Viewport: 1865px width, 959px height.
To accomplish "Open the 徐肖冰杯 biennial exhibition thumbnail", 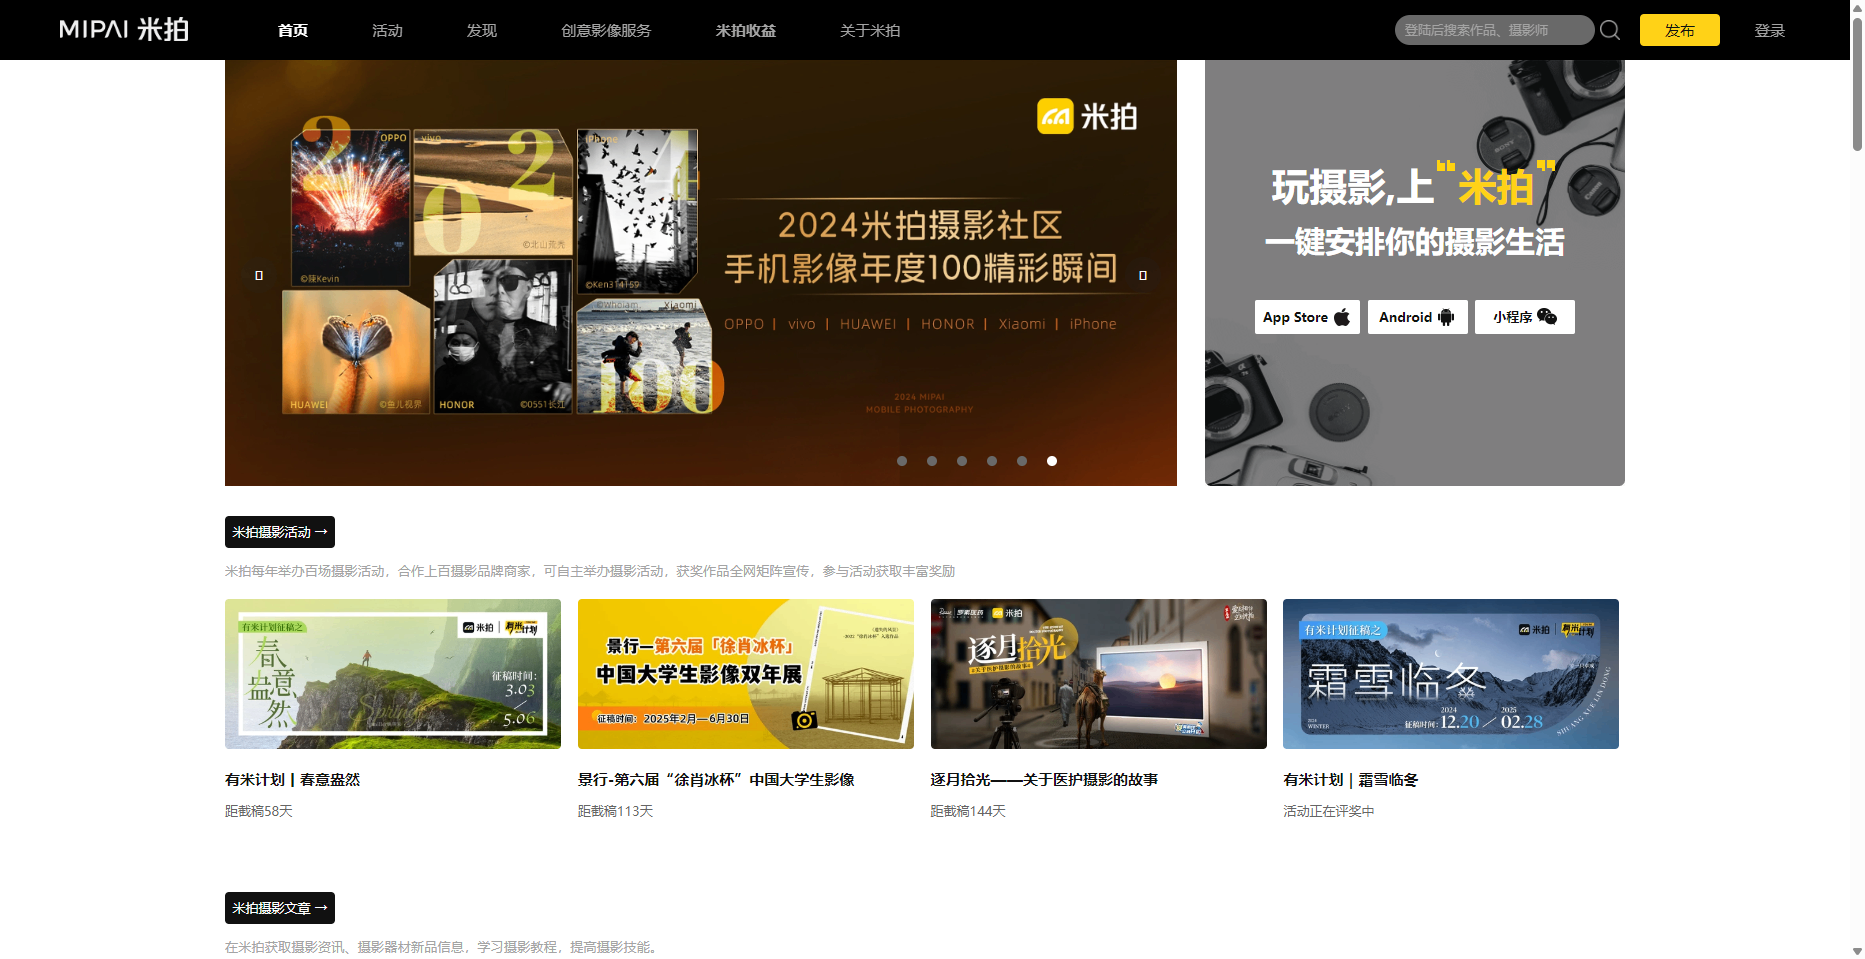I will [x=746, y=674].
